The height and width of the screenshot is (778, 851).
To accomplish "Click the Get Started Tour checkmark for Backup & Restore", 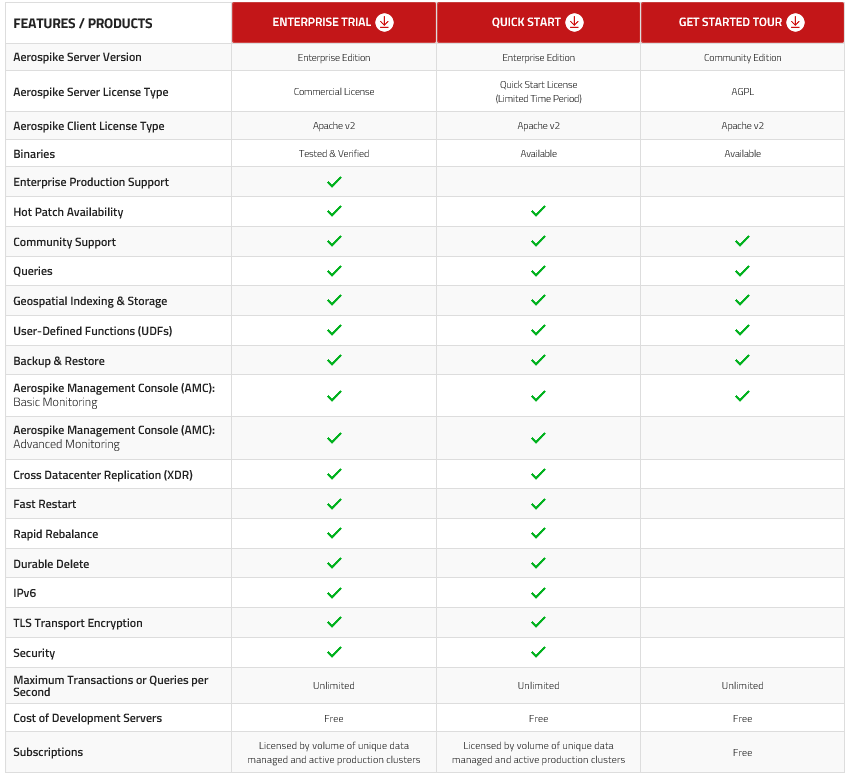I will click(x=742, y=360).
